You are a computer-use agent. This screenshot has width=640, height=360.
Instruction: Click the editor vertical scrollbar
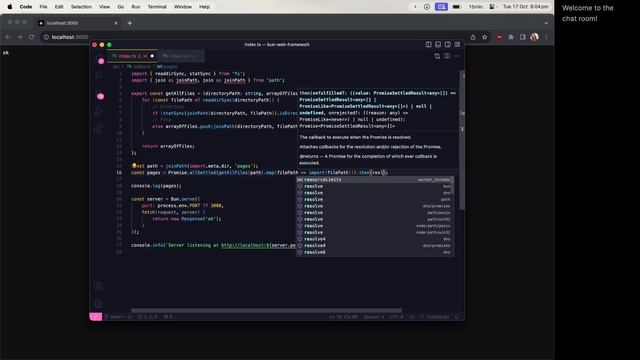pyautogui.click(x=462, y=141)
